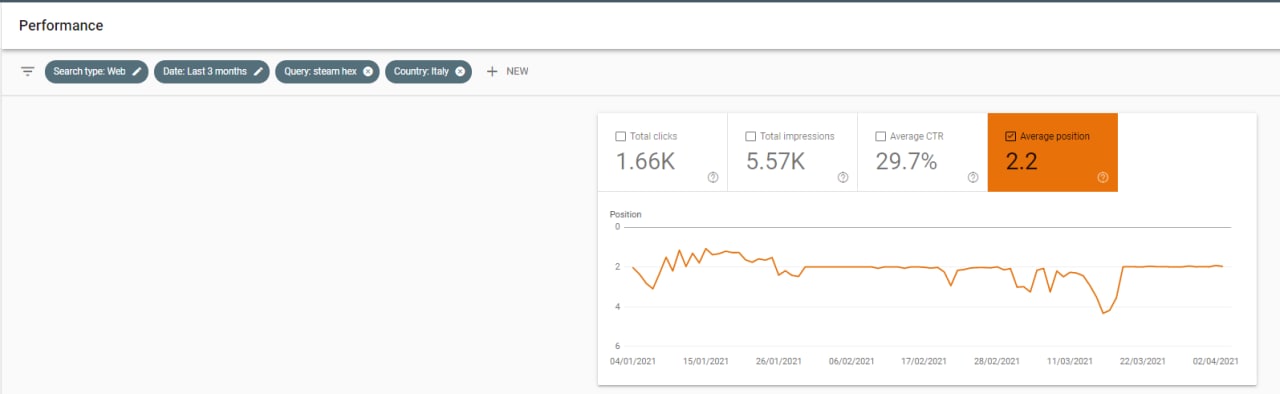Select the Date: Last 3 months chip
The image size is (1280, 394).
click(x=211, y=71)
